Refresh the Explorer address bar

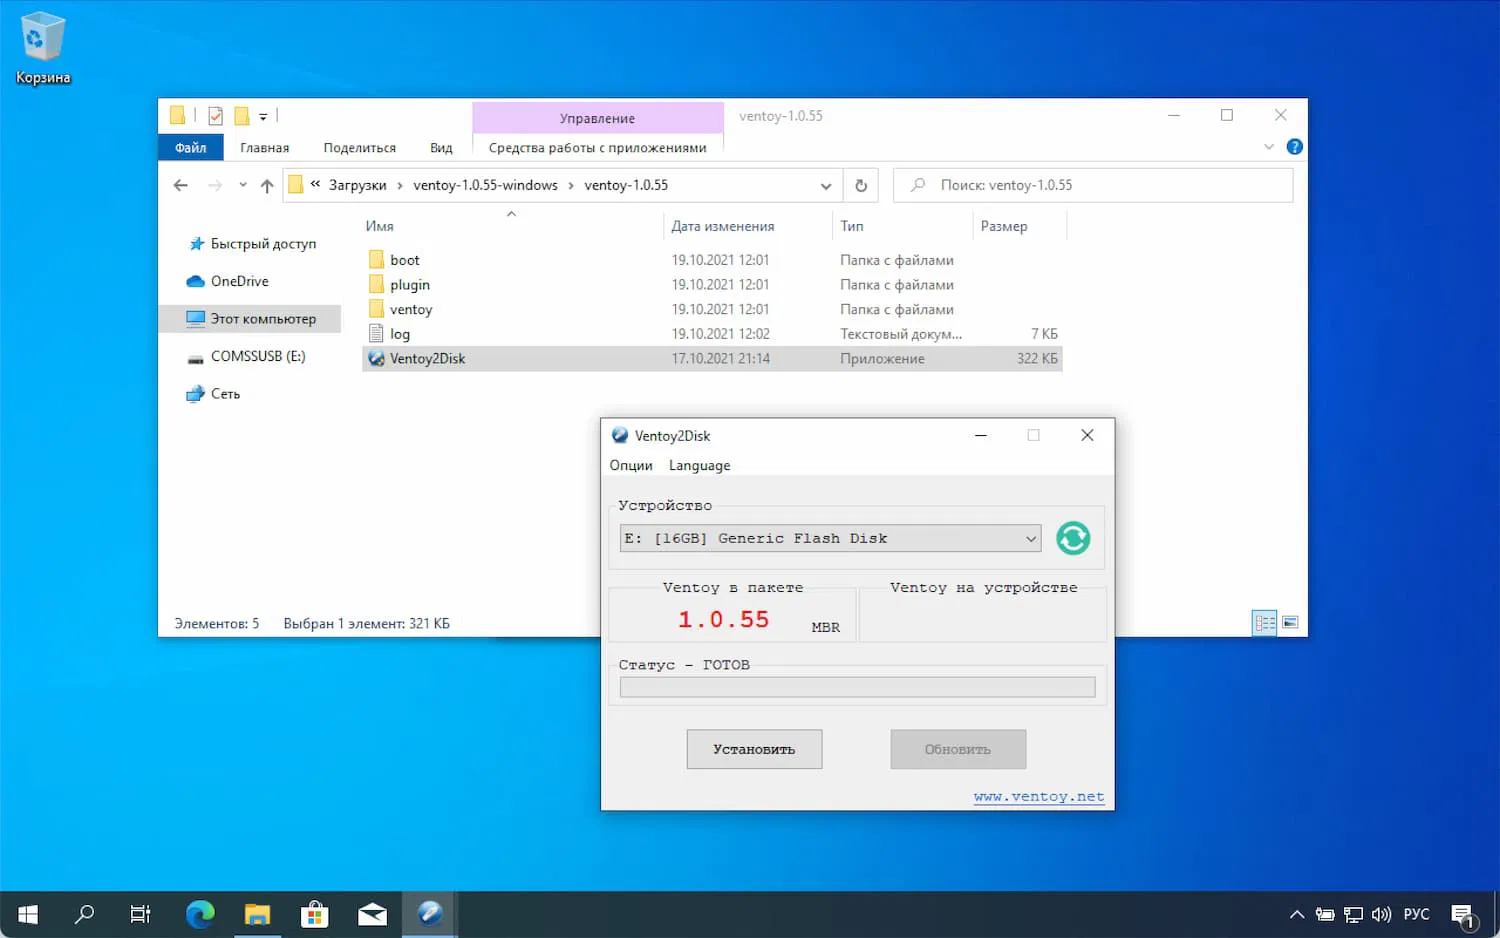tap(860, 186)
